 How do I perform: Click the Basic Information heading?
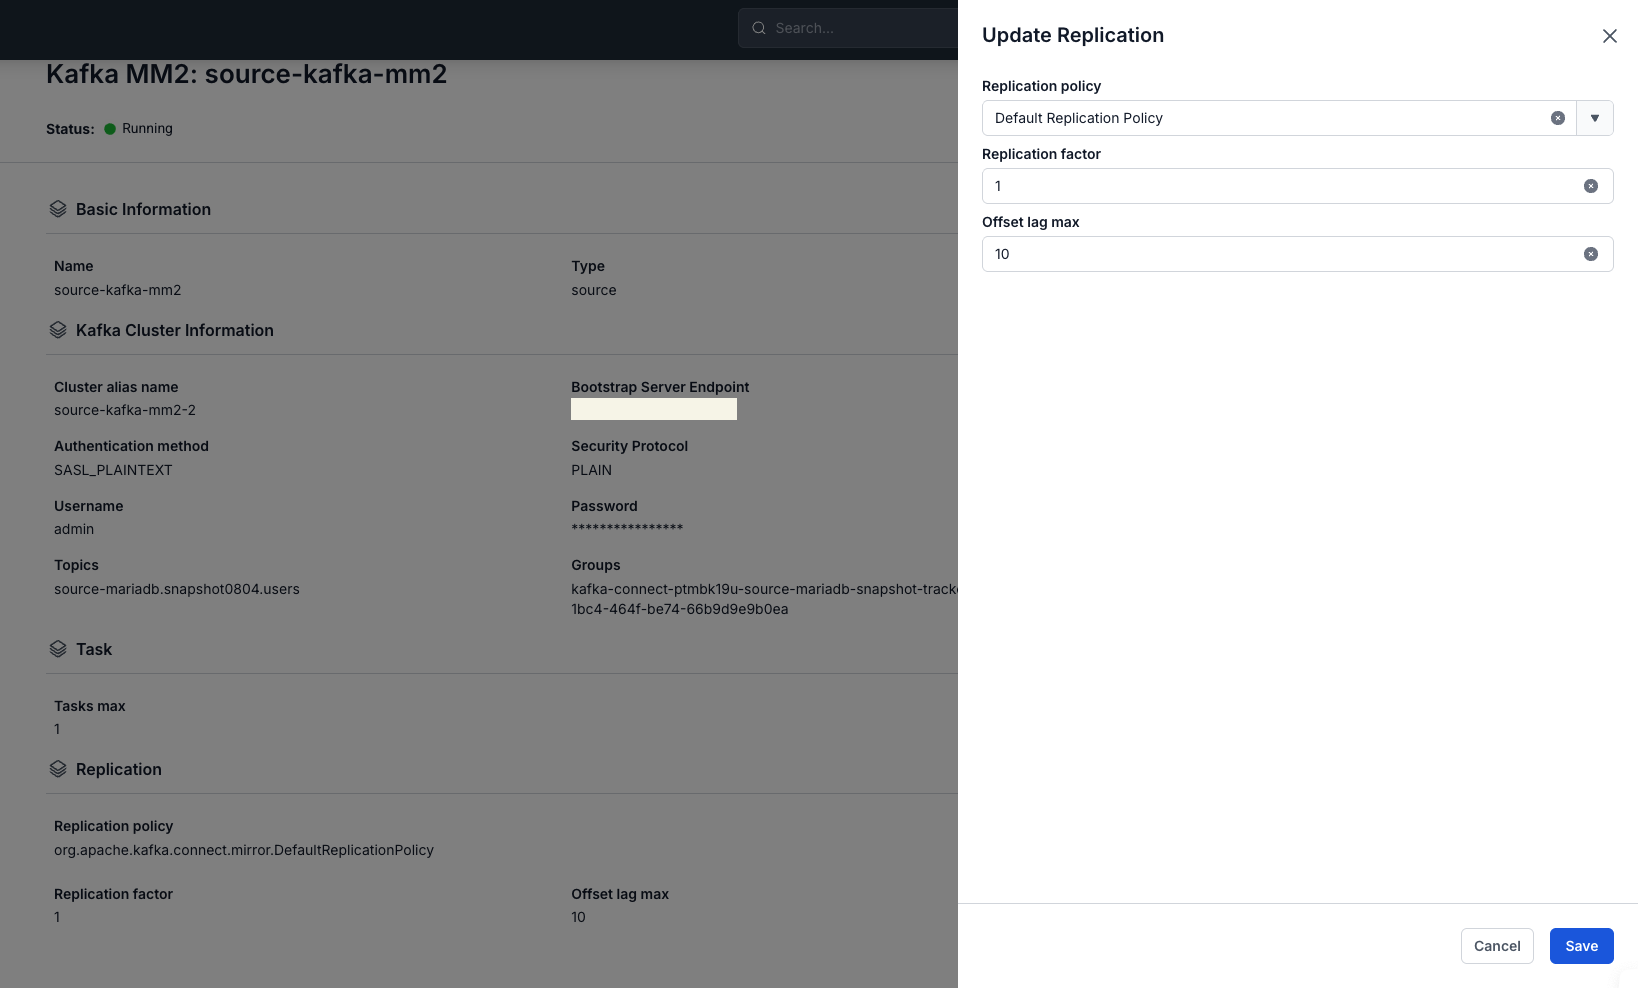click(x=143, y=209)
